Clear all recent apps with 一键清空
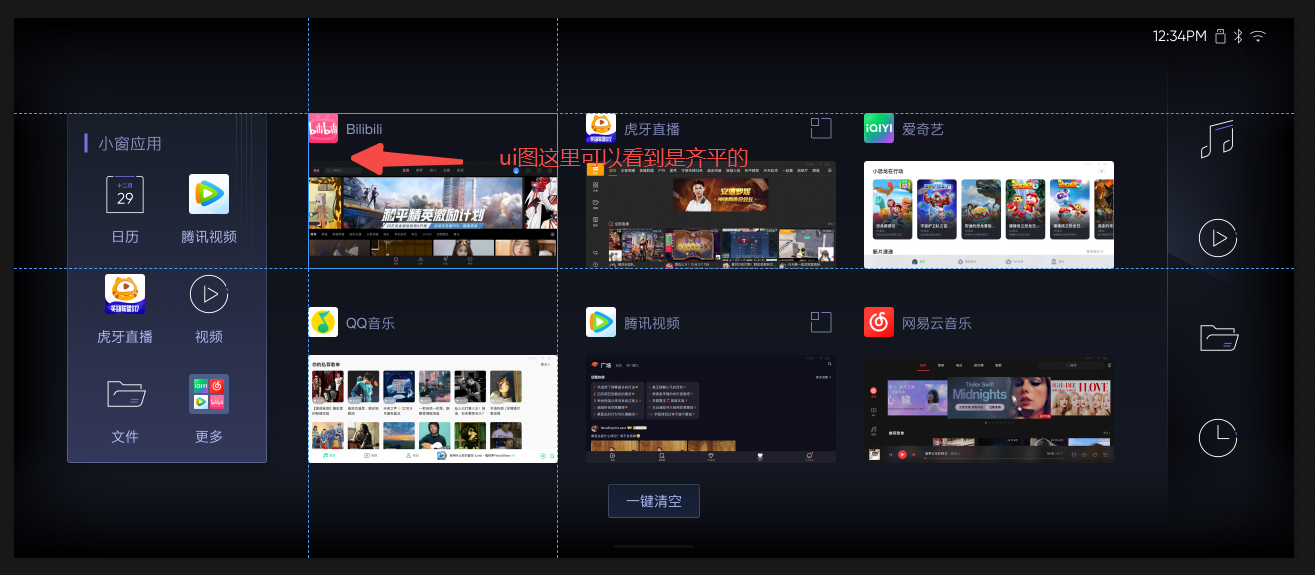This screenshot has width=1315, height=575. point(654,501)
